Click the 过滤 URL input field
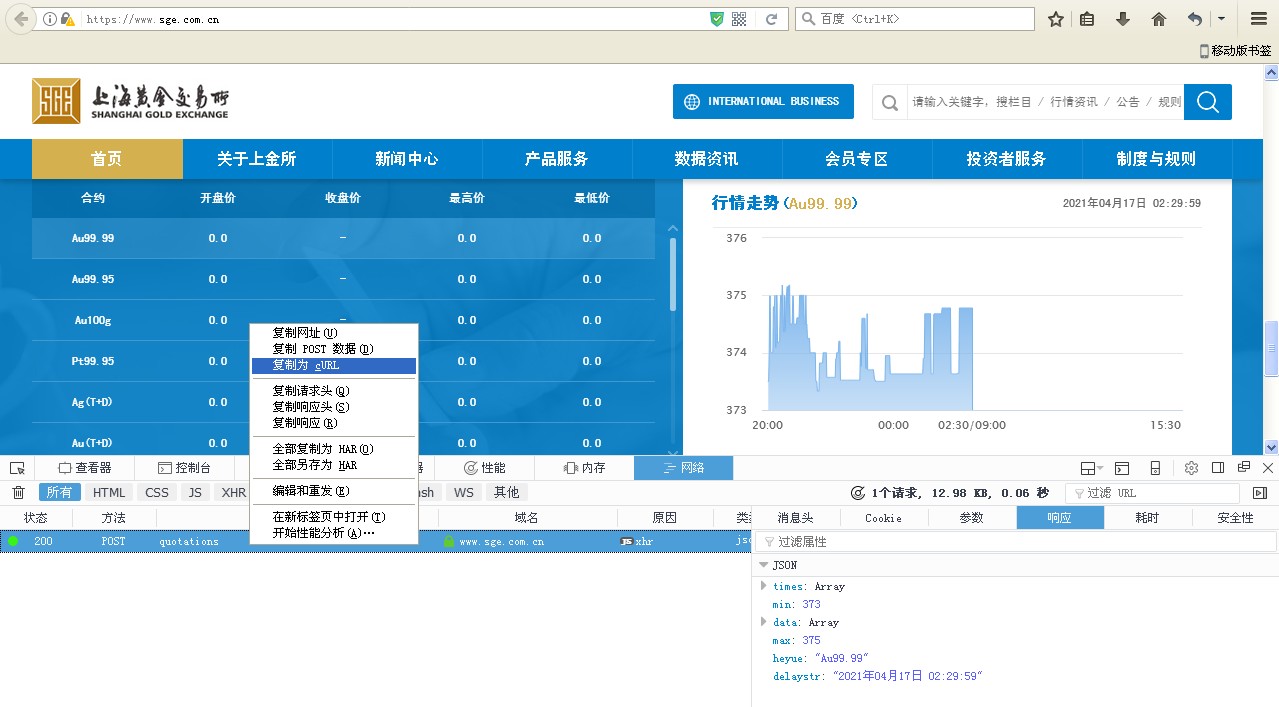Image resolution: width=1279 pixels, height=707 pixels. [1150, 492]
